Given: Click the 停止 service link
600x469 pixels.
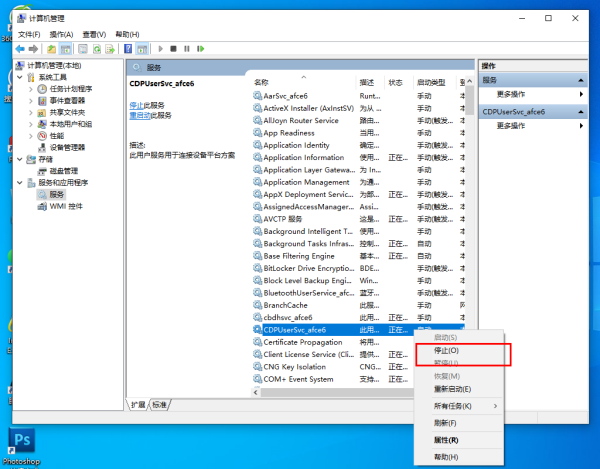Looking at the screenshot, I should [x=136, y=105].
